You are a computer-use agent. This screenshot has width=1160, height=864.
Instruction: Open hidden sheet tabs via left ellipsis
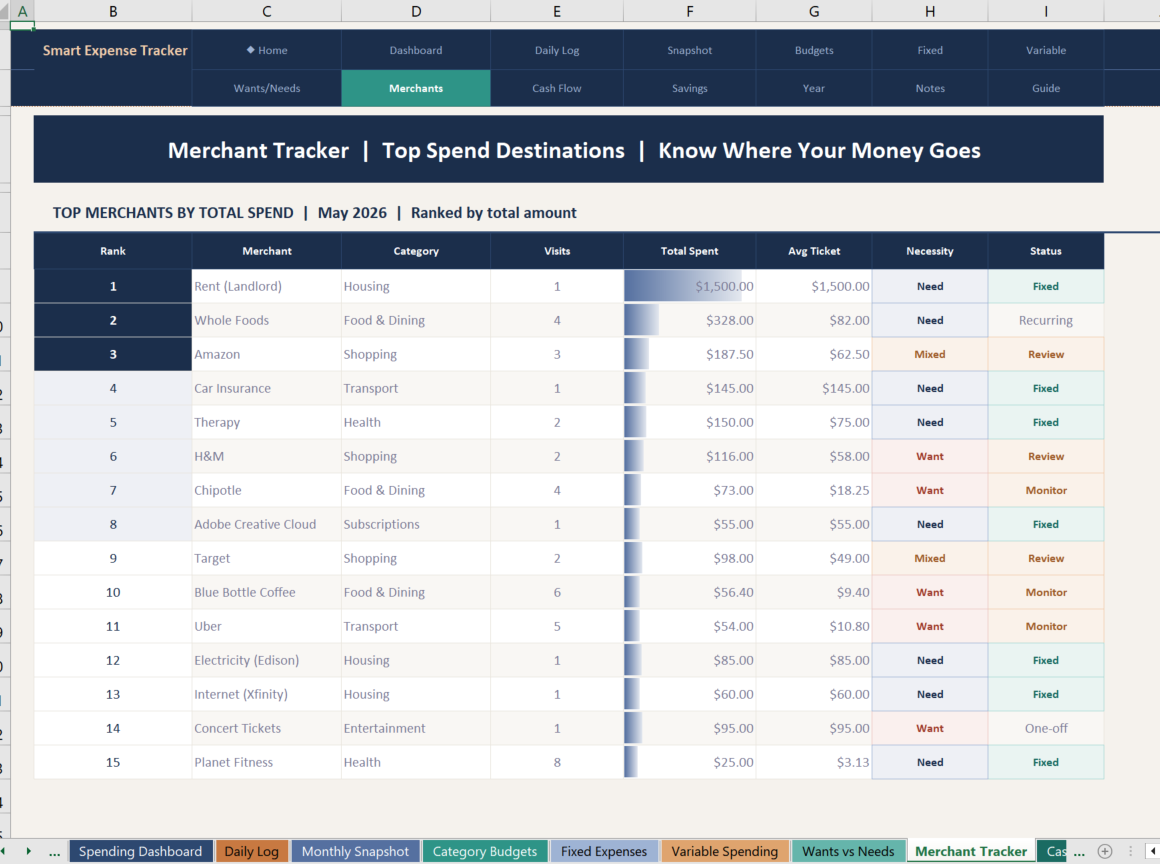point(55,852)
